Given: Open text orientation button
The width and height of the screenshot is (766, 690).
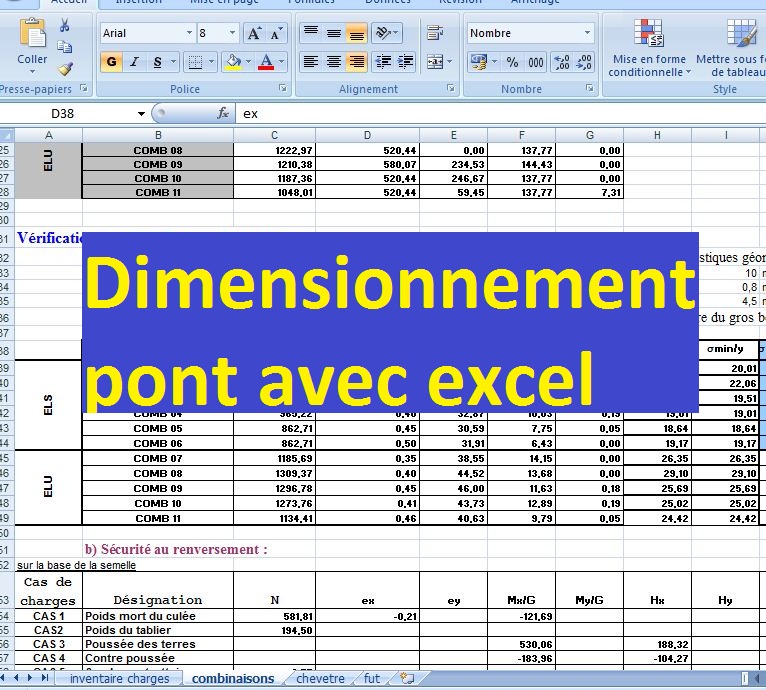Looking at the screenshot, I should pos(386,33).
